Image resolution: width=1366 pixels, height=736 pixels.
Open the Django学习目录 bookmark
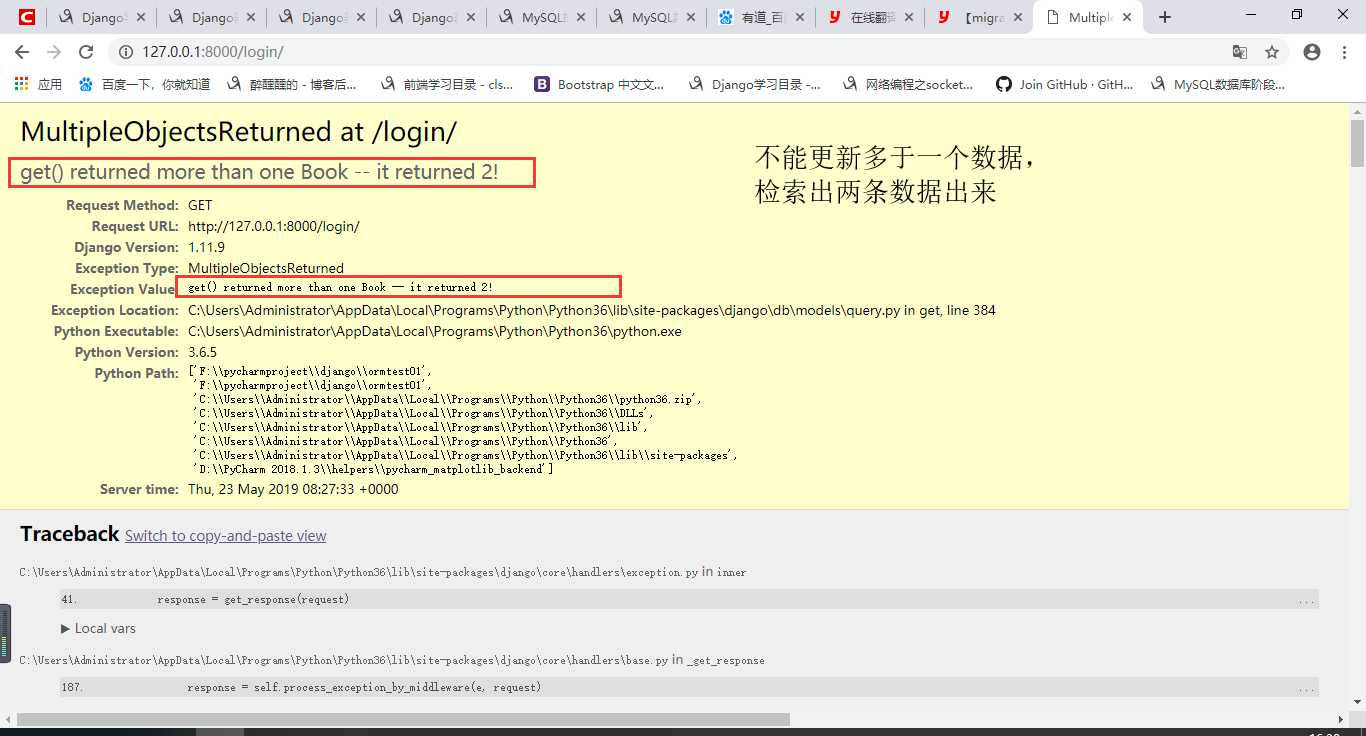pos(755,85)
